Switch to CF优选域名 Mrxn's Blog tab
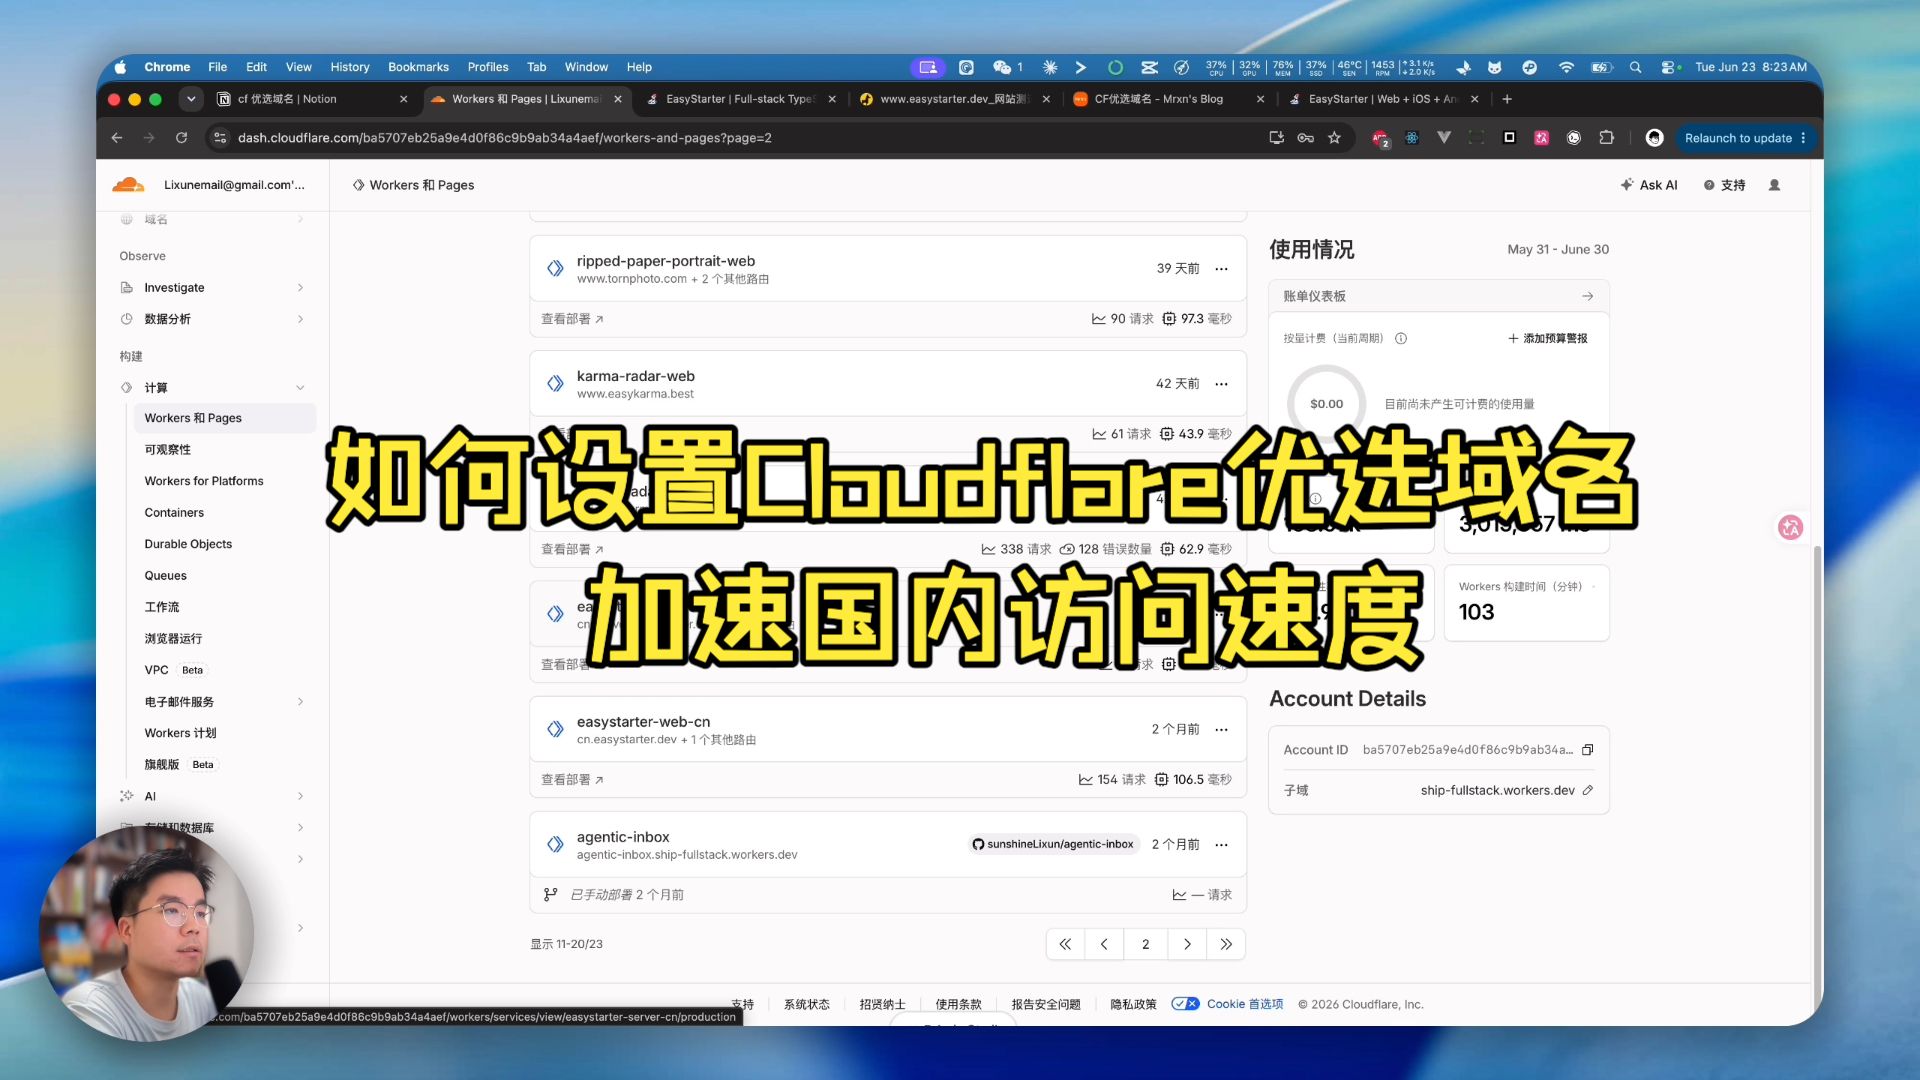The width and height of the screenshot is (1920, 1080). tap(1168, 99)
